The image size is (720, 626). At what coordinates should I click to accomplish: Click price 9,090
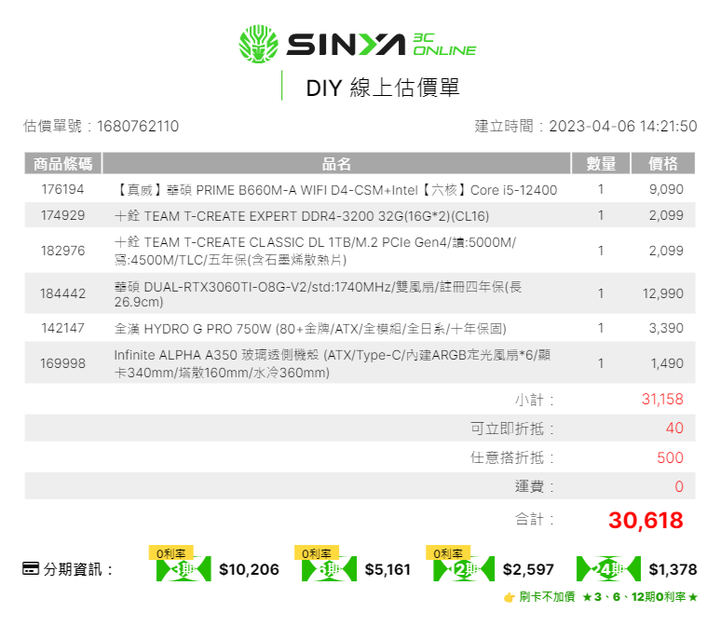pyautogui.click(x=666, y=189)
